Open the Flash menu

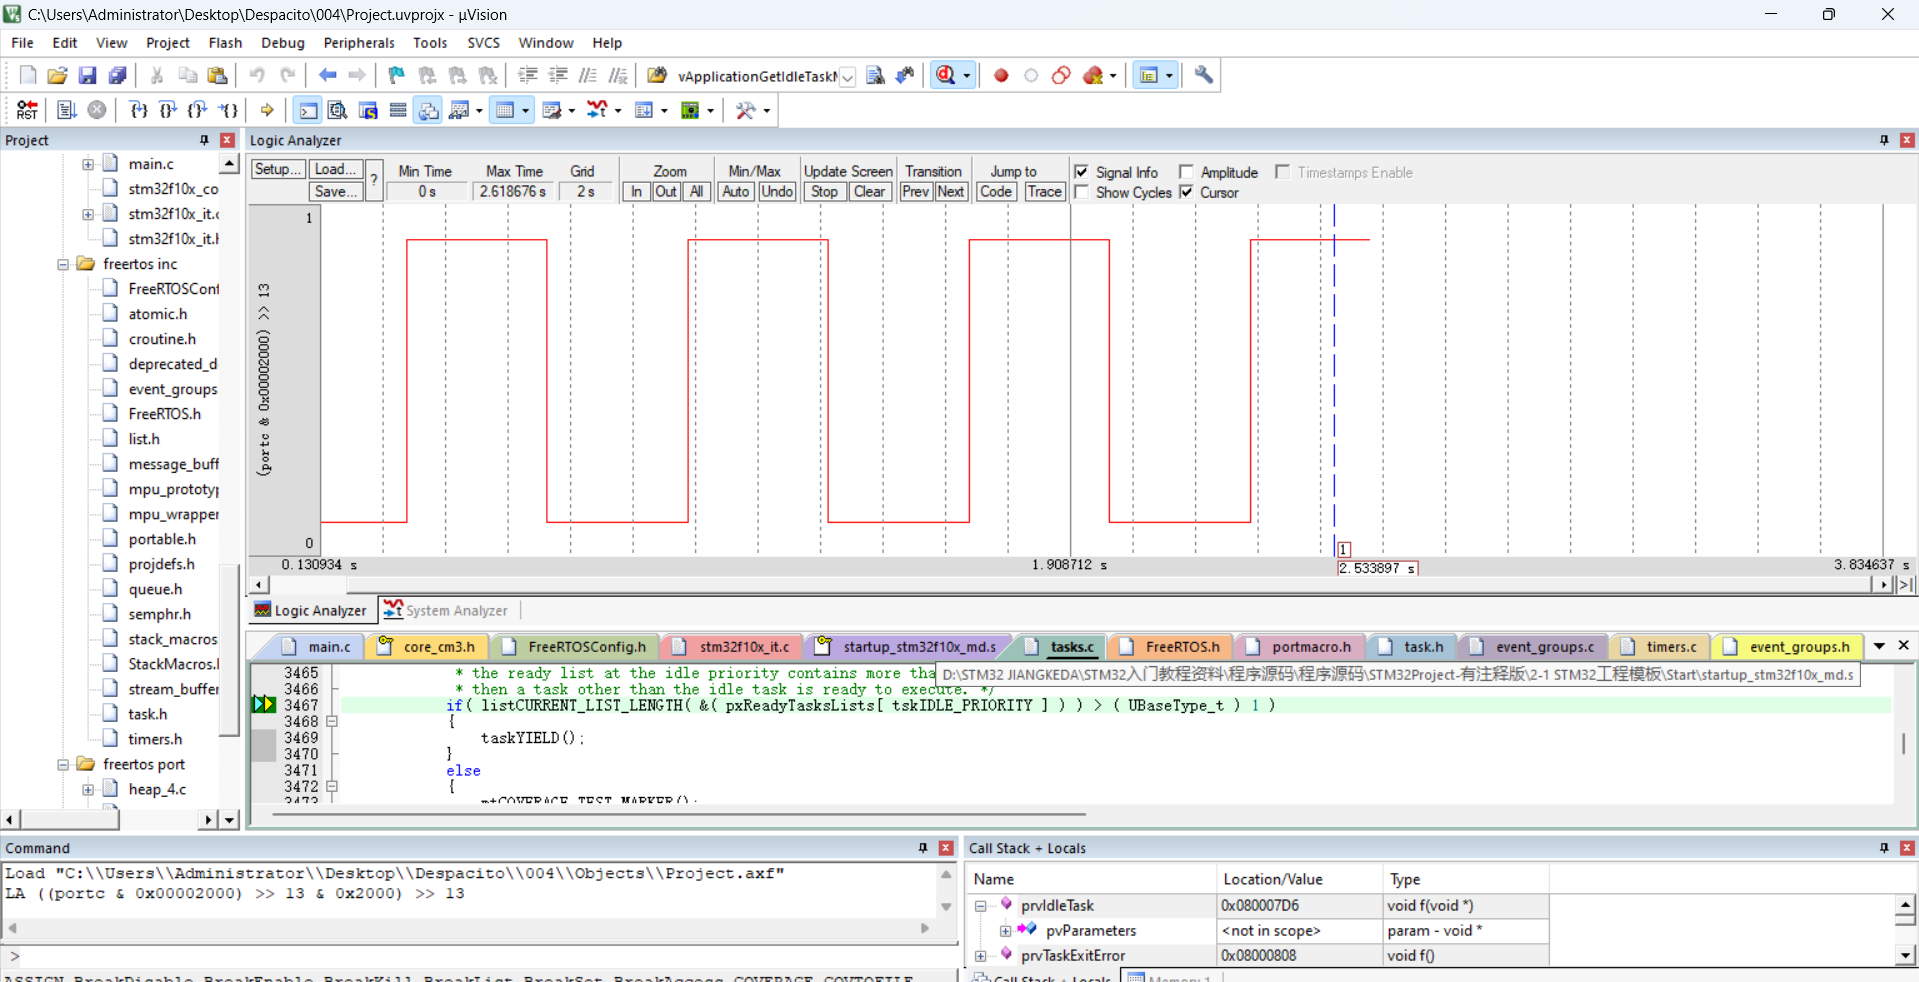click(225, 43)
